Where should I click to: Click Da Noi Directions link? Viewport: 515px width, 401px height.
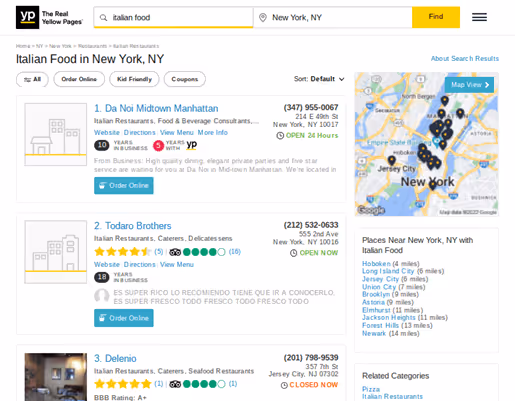point(139,132)
